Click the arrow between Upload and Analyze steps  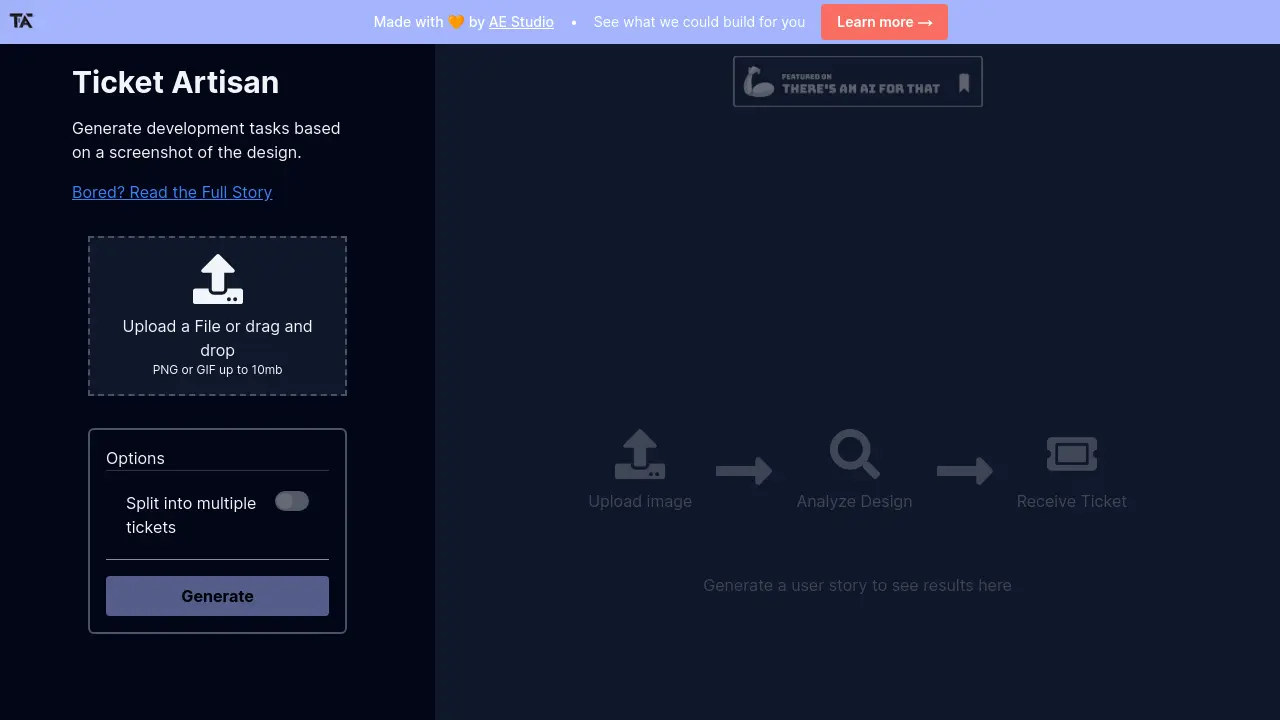[x=744, y=470]
